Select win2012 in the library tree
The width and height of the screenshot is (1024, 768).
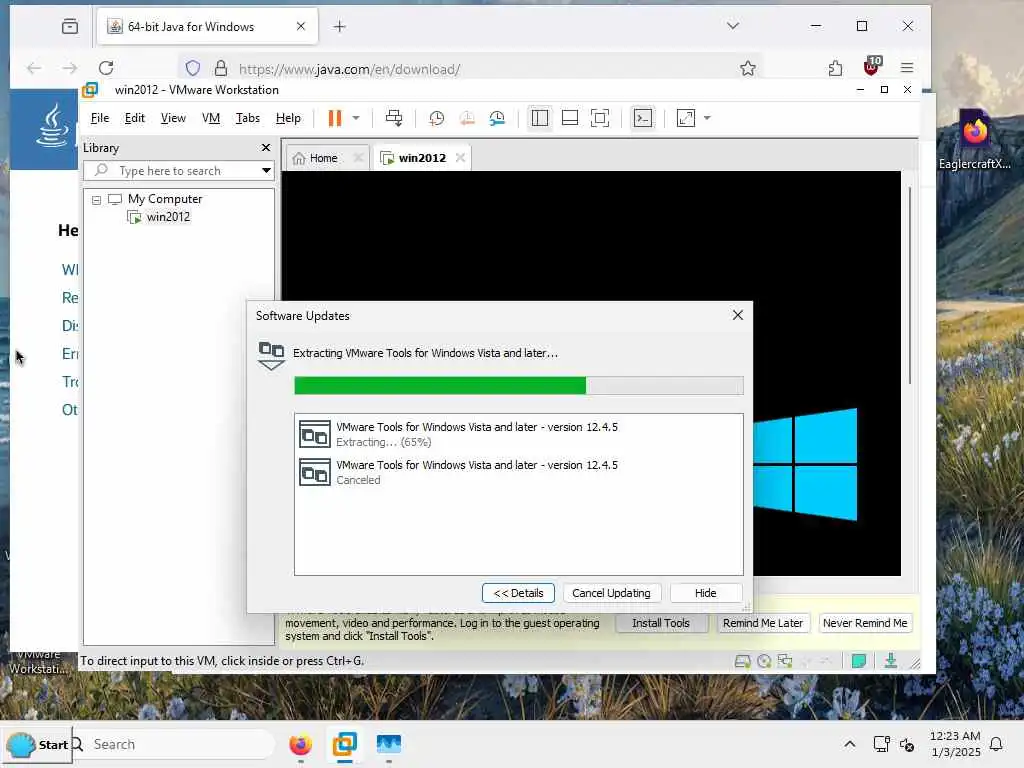coord(168,217)
